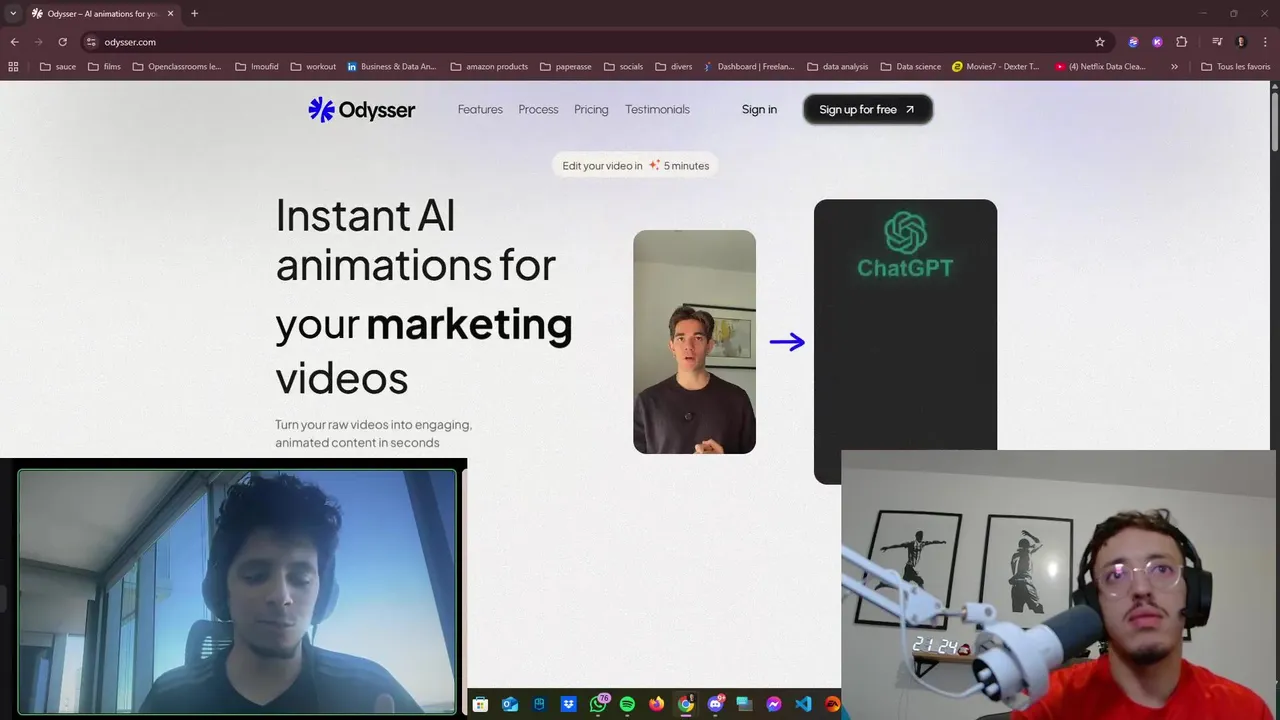Image resolution: width=1280 pixels, height=720 pixels.
Task: Open the 'workout' bookmark folder
Action: click(313, 67)
